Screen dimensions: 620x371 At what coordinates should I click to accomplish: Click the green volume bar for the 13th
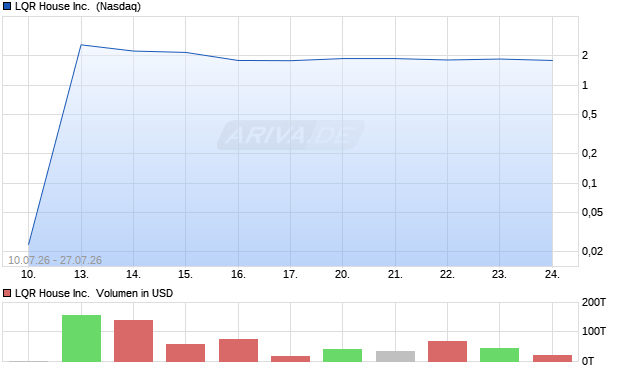[81, 339]
